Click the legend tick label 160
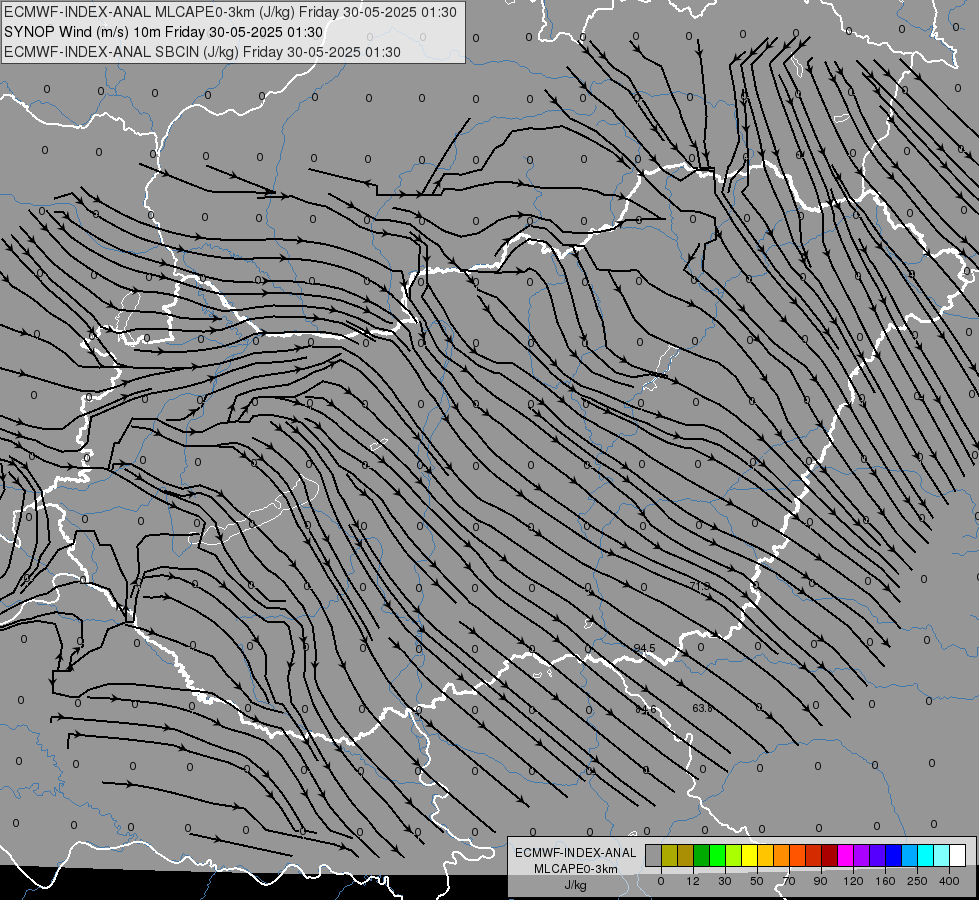 tap(885, 881)
